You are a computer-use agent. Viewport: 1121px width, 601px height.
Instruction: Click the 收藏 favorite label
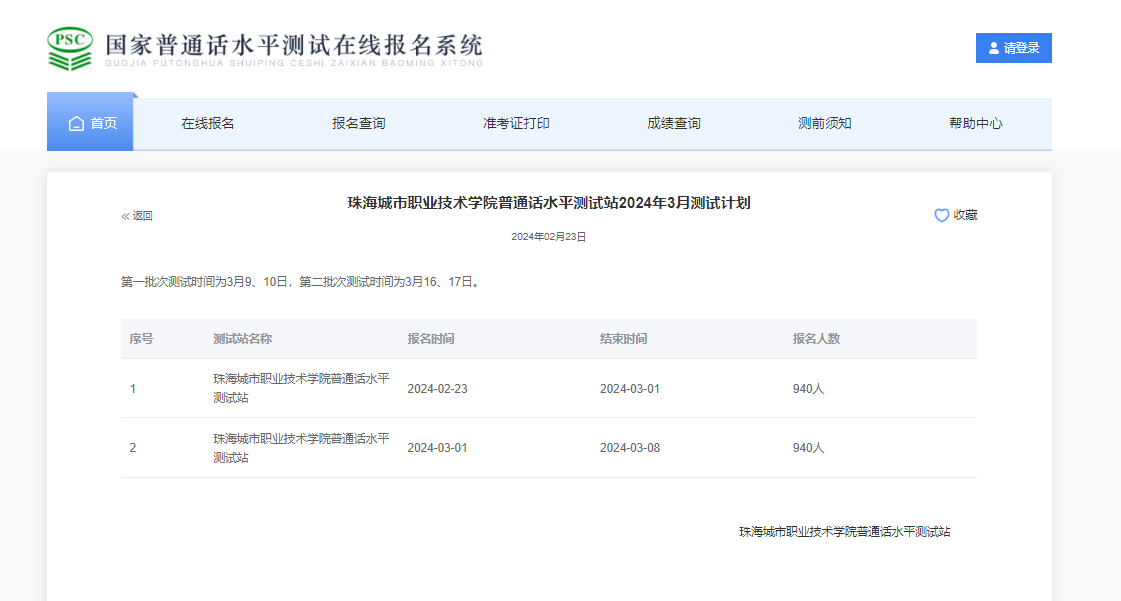point(965,215)
